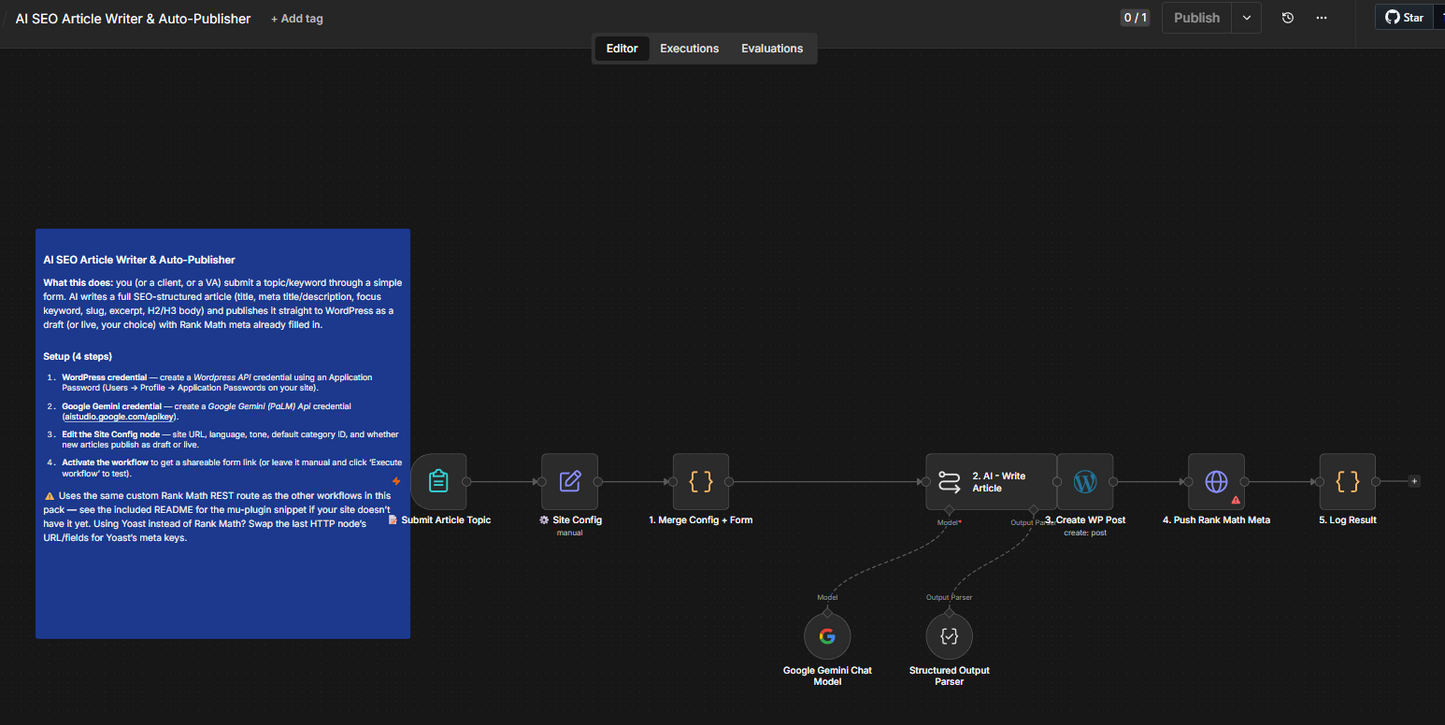Select Google Gemini Chat Model node
The height and width of the screenshot is (725, 1445).
pyautogui.click(x=827, y=636)
